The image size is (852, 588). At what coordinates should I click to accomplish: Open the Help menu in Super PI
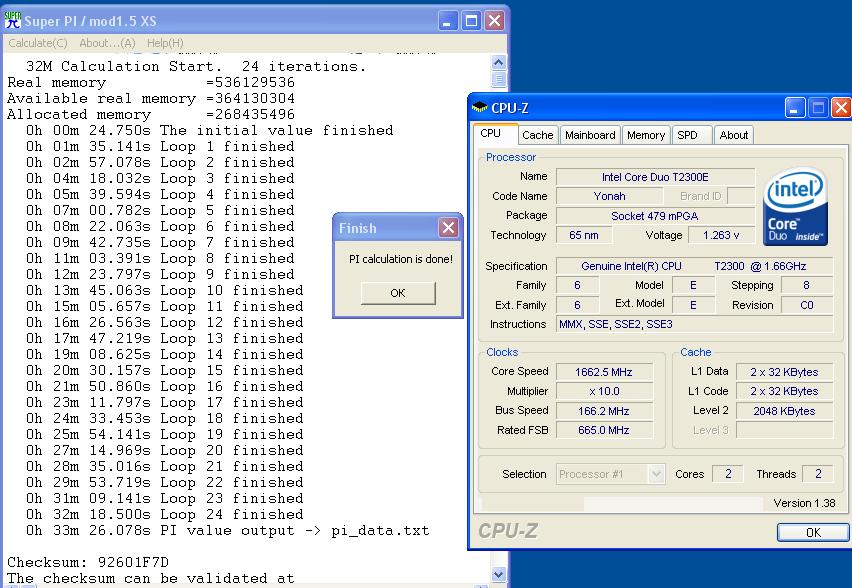point(165,43)
